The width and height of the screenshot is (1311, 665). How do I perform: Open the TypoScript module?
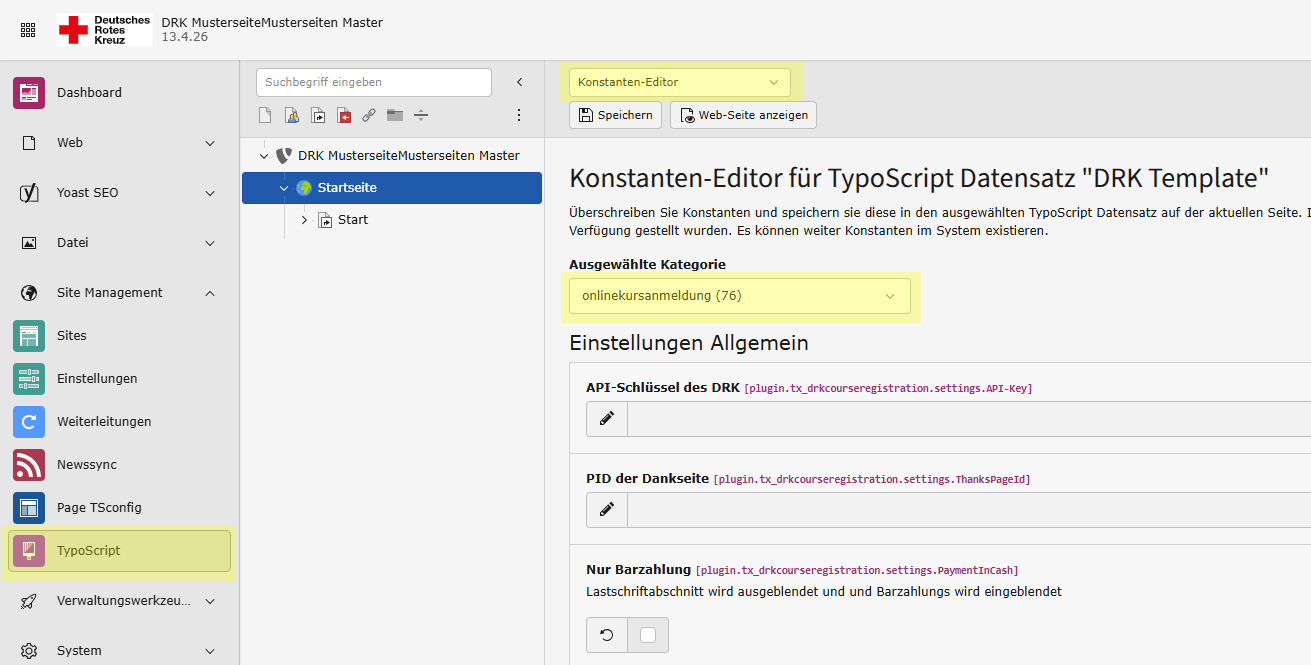tap(119, 550)
